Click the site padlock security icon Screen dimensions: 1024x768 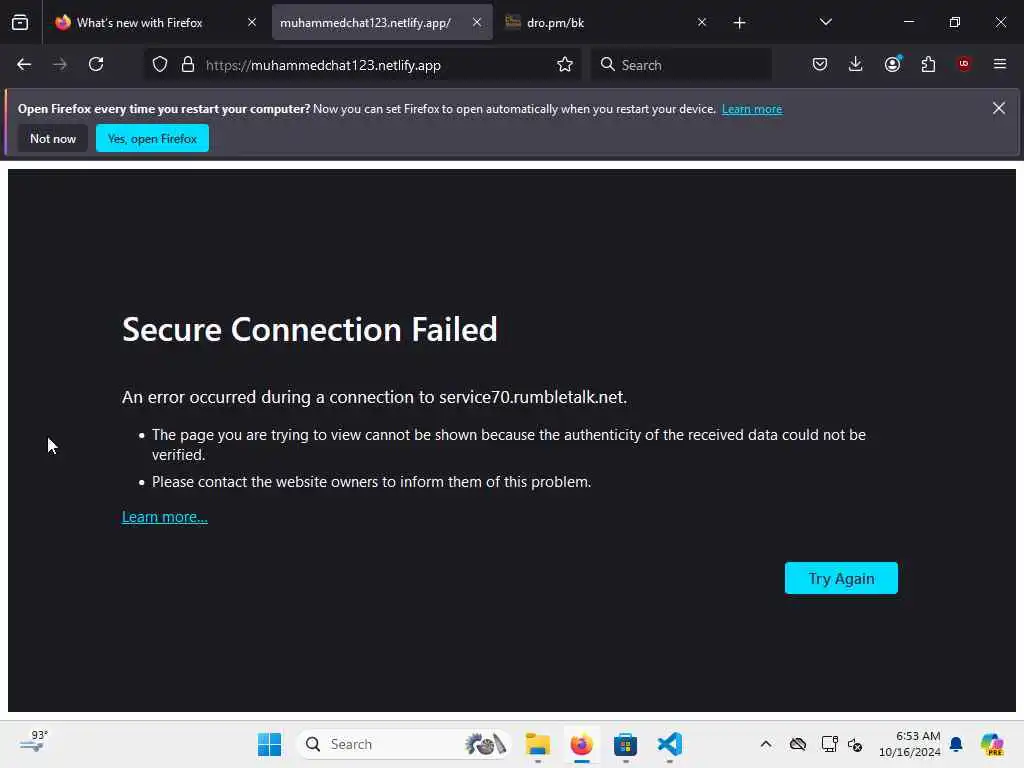187,64
